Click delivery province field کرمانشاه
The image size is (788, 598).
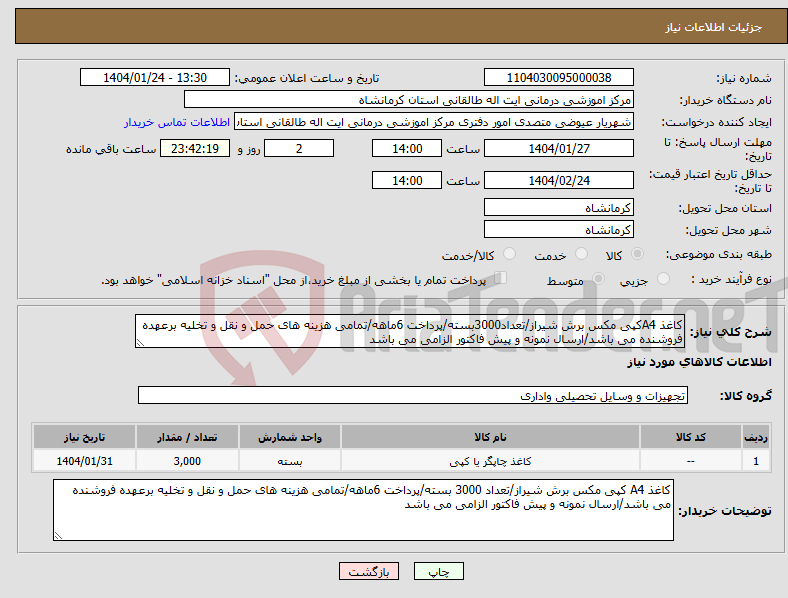[x=558, y=208]
